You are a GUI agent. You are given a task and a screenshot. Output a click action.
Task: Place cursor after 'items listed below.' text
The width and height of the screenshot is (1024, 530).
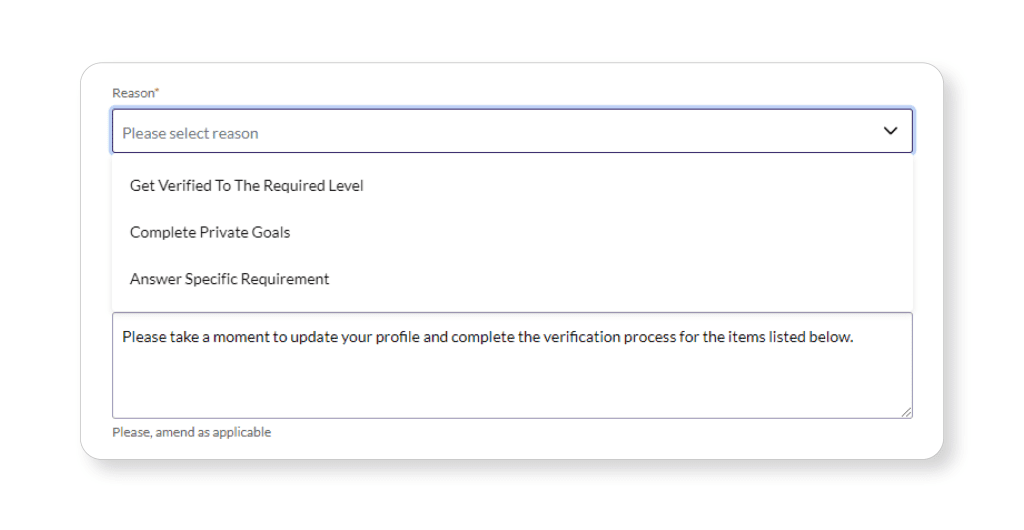tap(855, 337)
